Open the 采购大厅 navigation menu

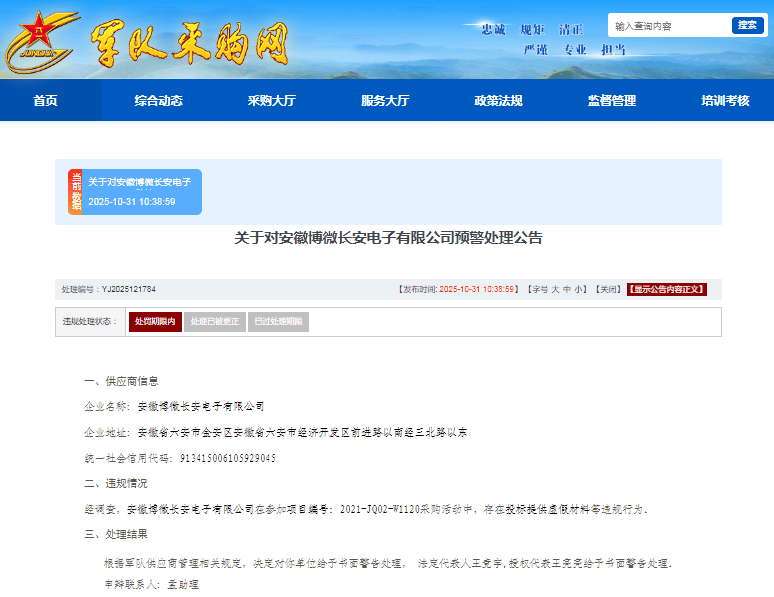272,100
